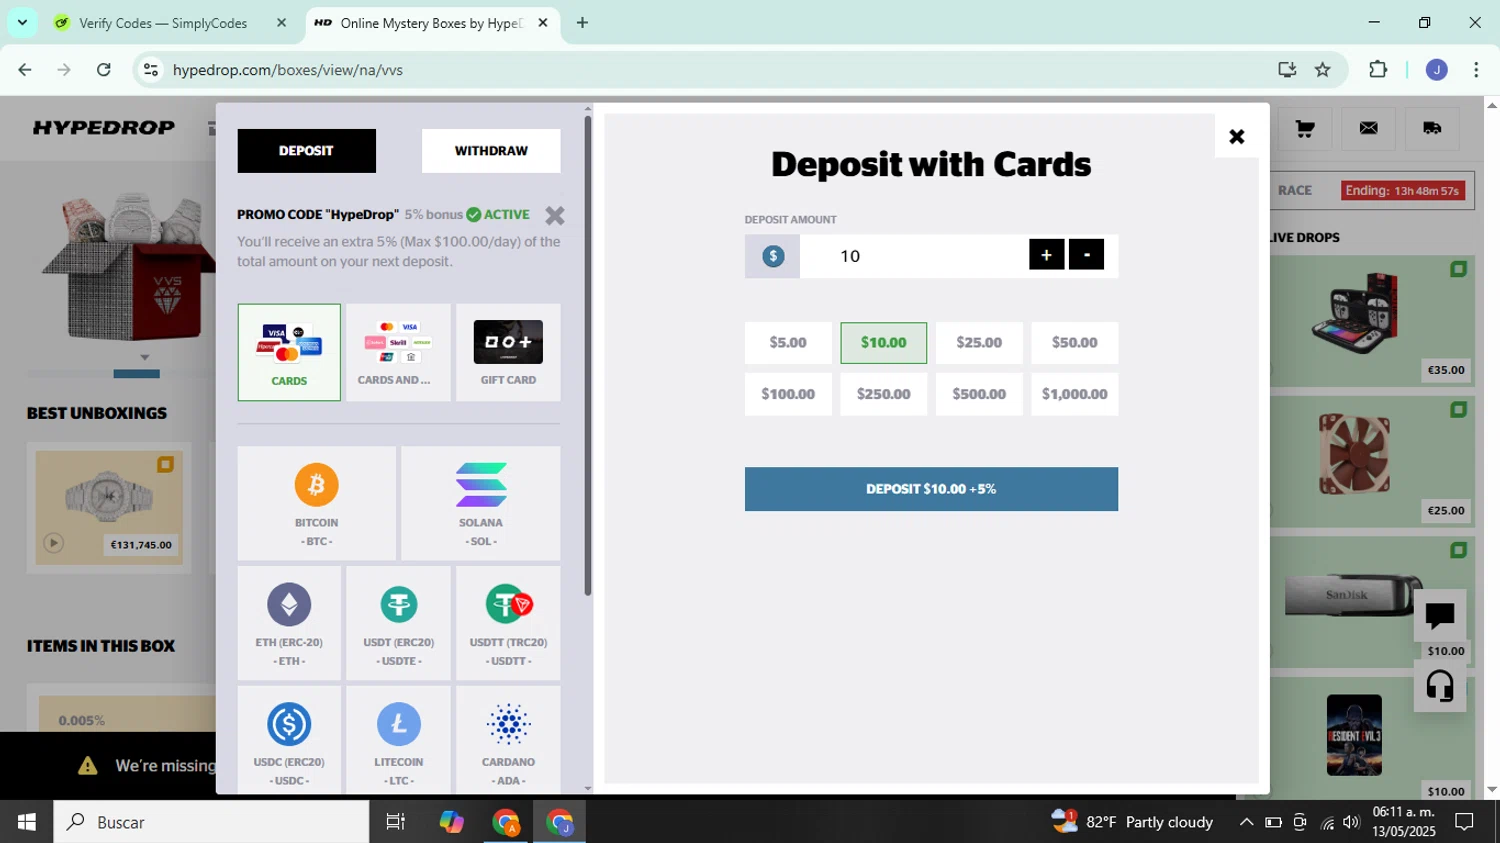
Task: Select Litecoin LTC deposit method
Action: tap(398, 741)
